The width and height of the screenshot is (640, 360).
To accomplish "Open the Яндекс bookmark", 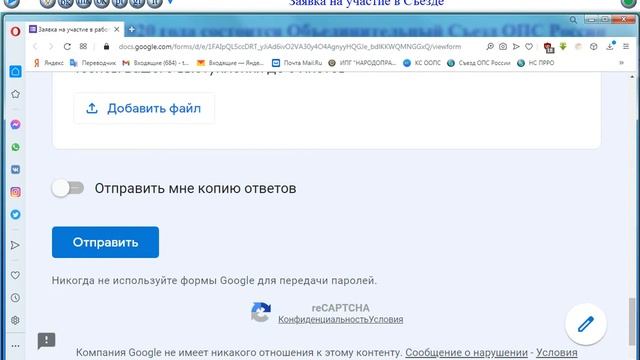I will [49, 63].
